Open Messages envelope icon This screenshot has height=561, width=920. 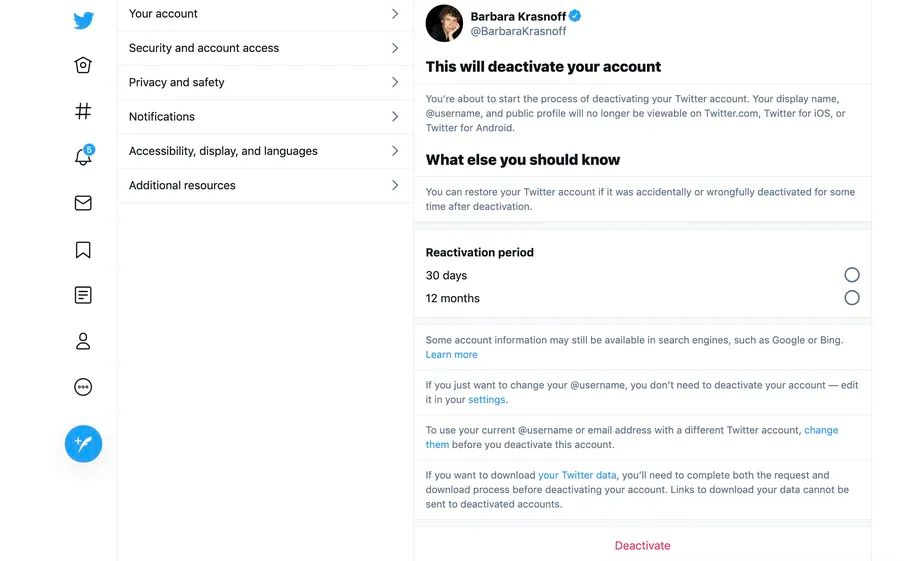[x=83, y=203]
